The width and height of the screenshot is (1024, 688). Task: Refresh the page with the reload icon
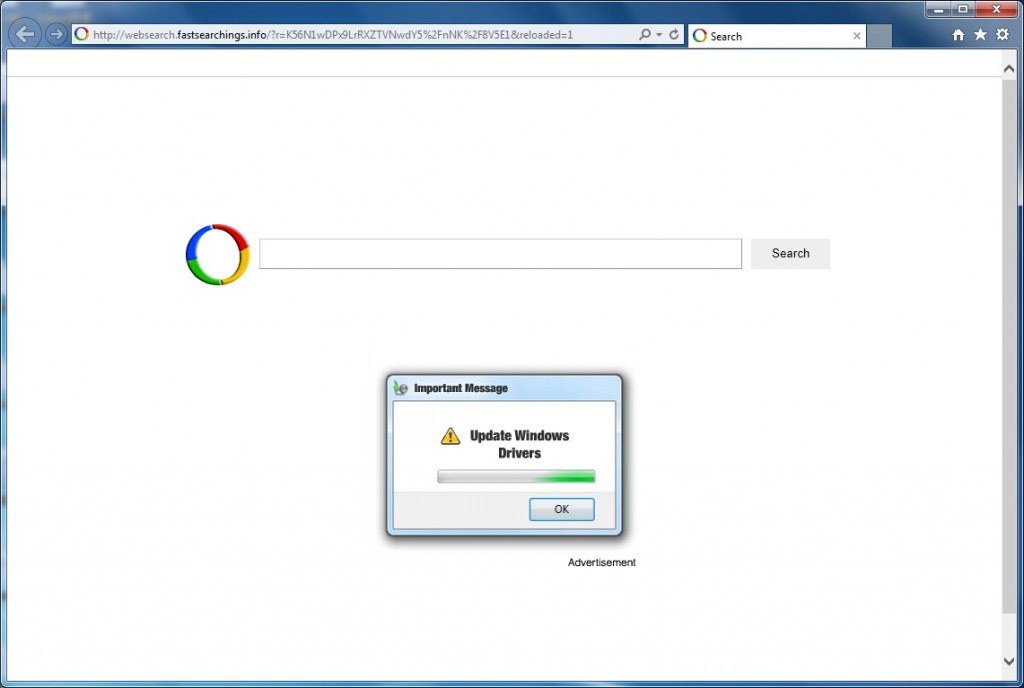pos(674,34)
